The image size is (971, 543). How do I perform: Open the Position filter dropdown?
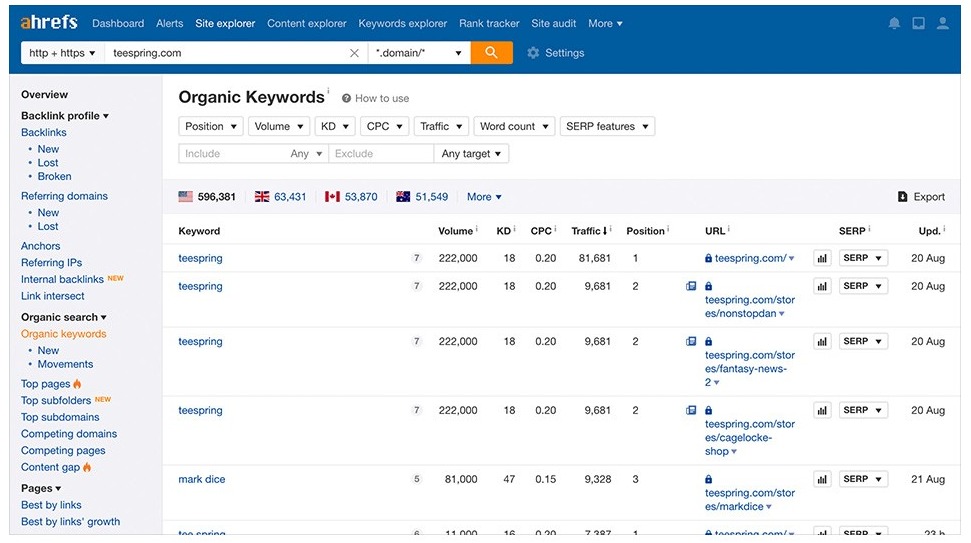[211, 126]
